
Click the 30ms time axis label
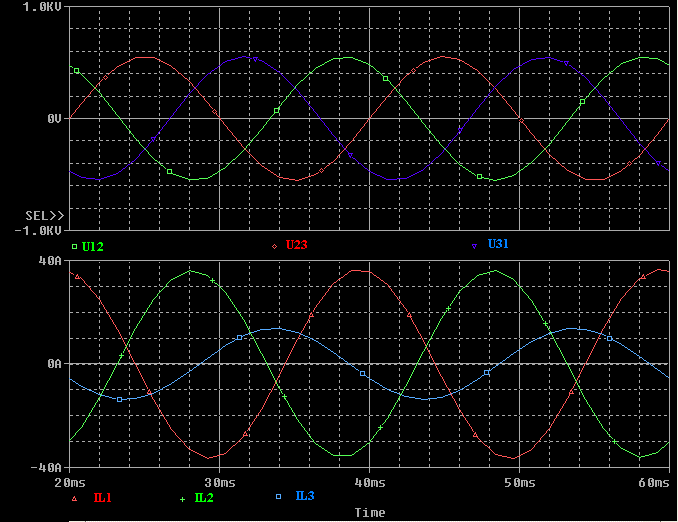coord(220,483)
